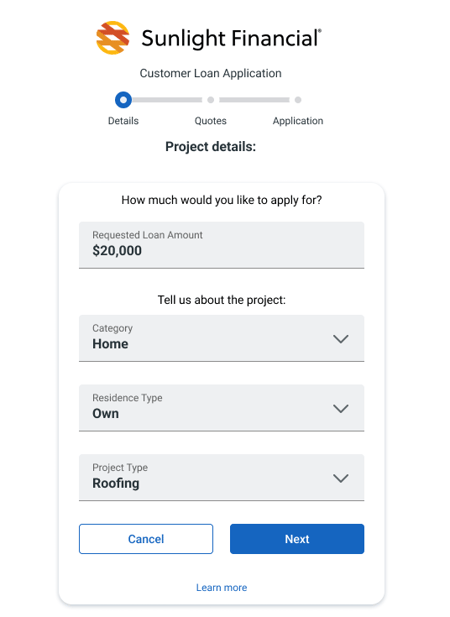Select the Application step dot indicator
This screenshot has width=450, height=617.
click(298, 100)
